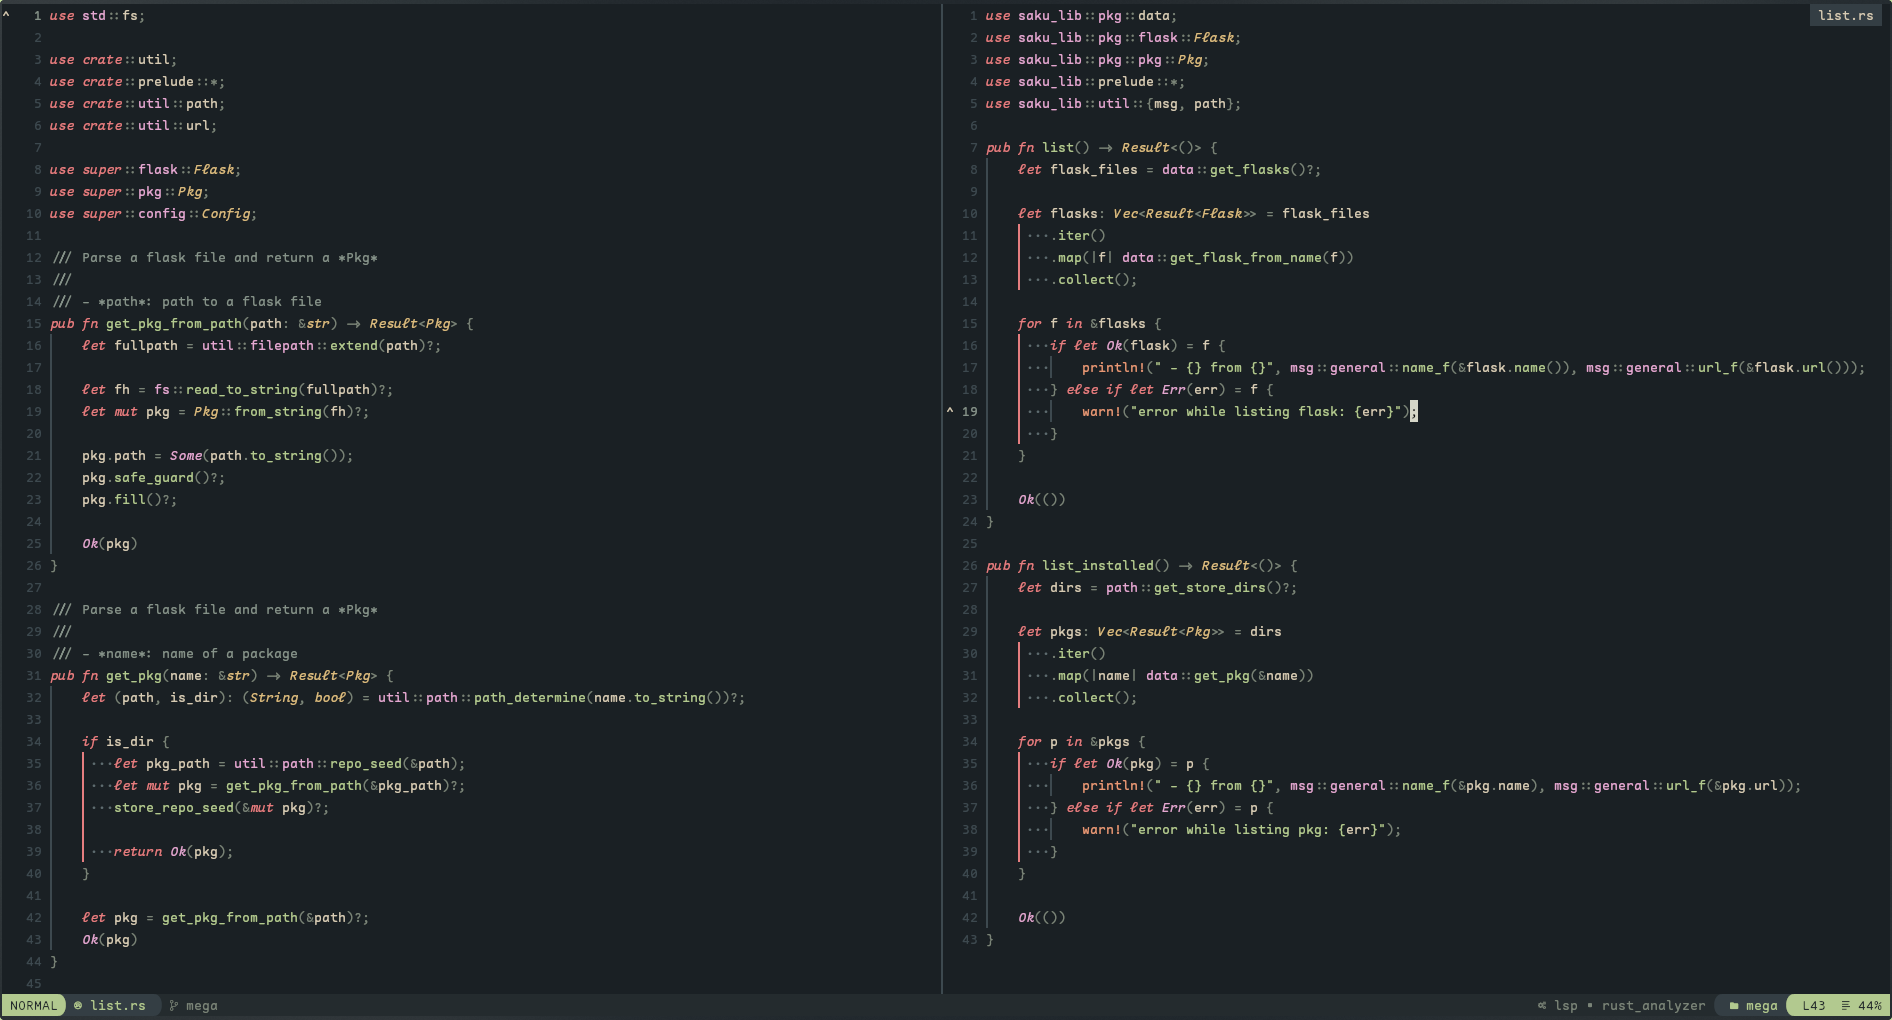Click 'Pkg::from_string(fh)?' in the left pane
1892x1020 pixels.
click(277, 411)
